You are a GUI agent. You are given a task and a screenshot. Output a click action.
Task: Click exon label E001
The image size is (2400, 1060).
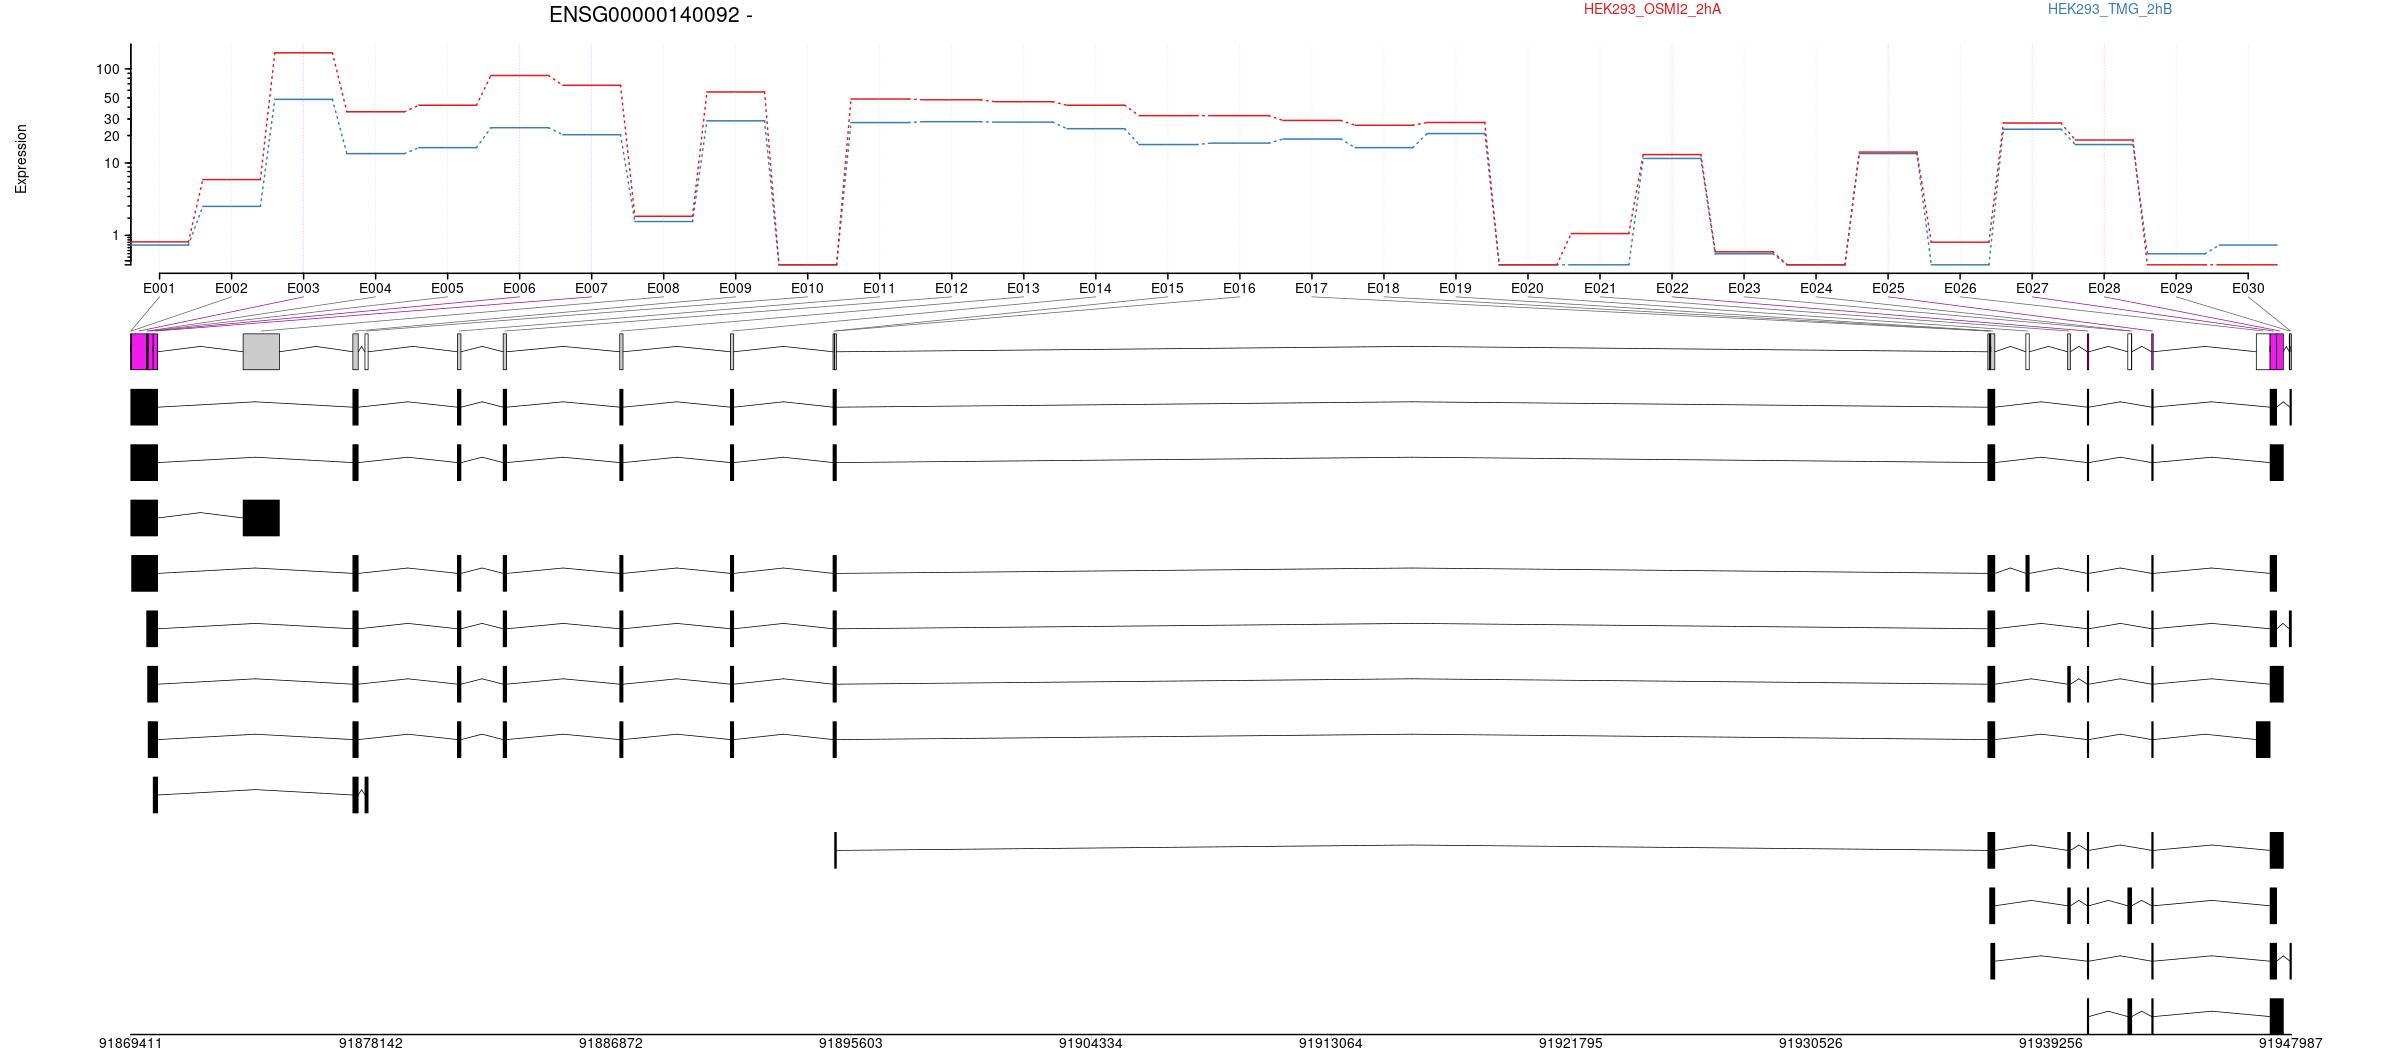pos(159,288)
